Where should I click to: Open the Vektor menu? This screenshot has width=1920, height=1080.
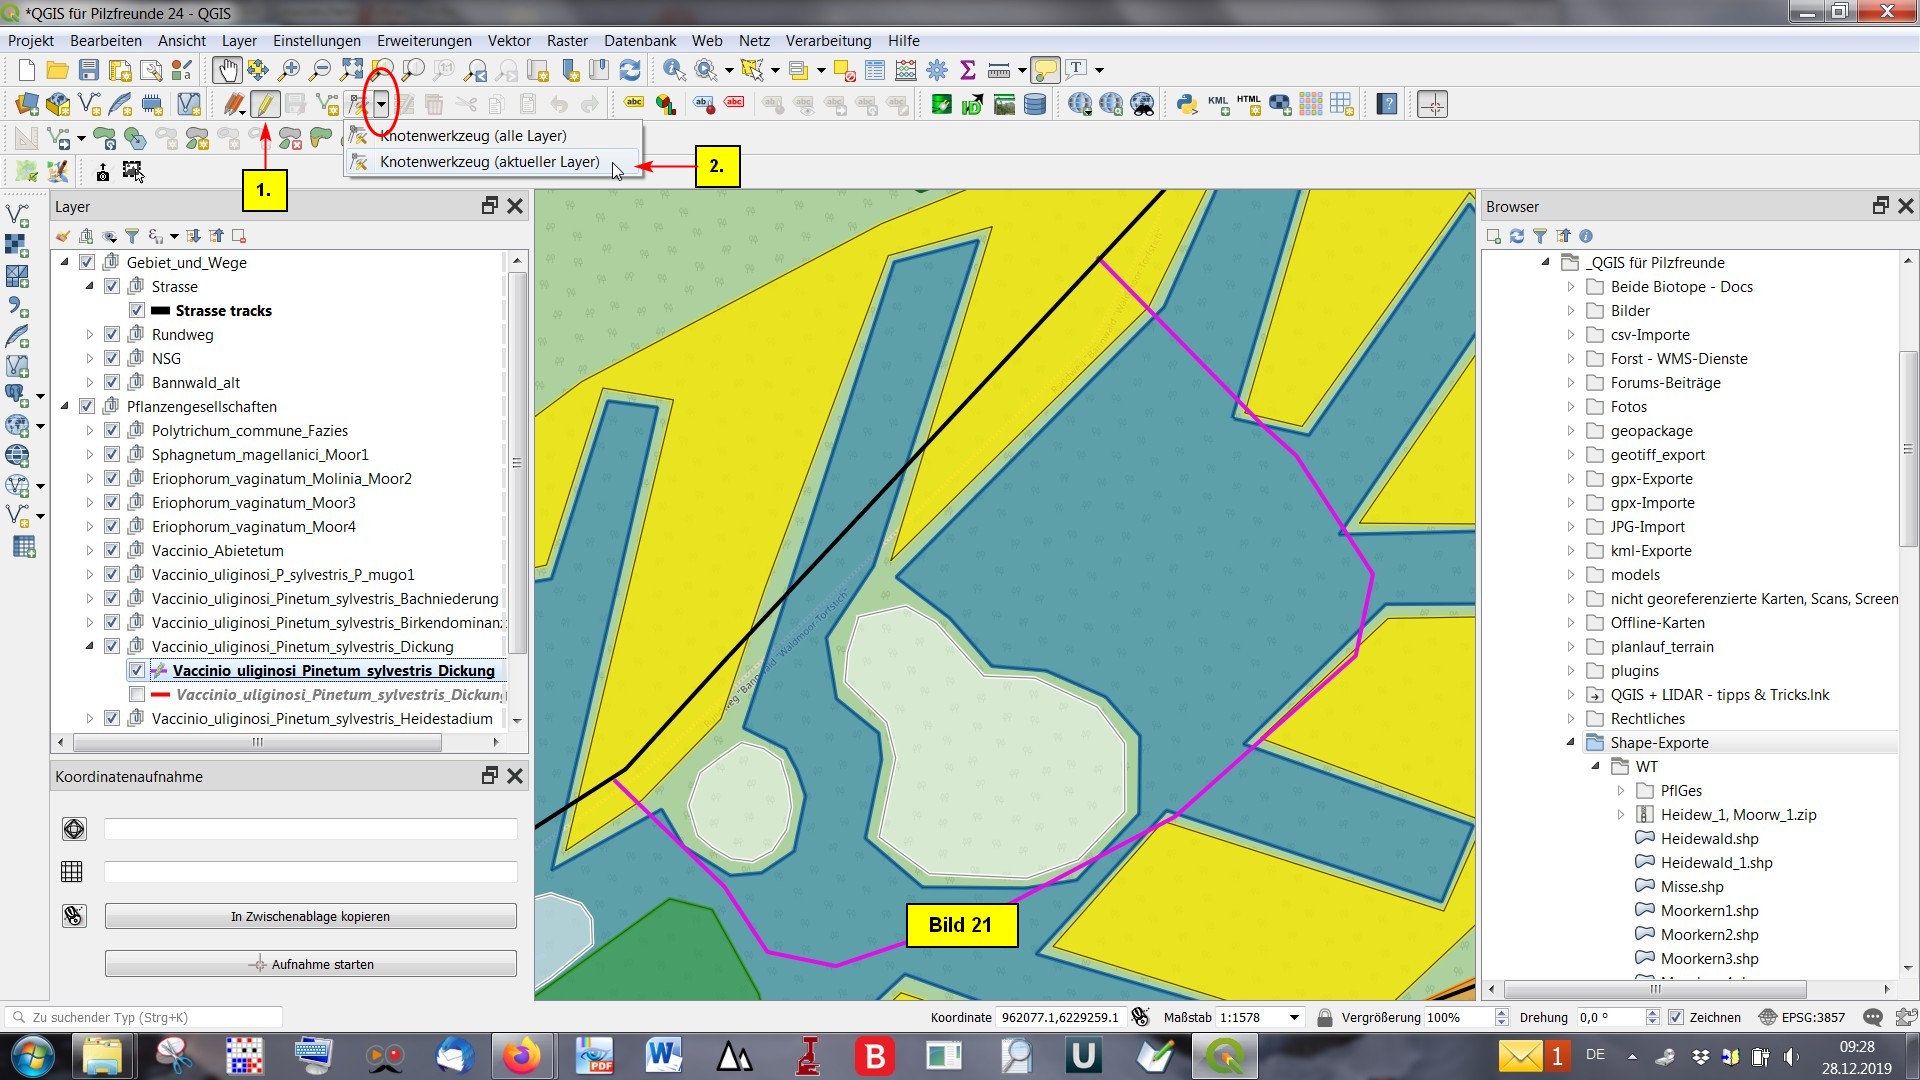(509, 41)
